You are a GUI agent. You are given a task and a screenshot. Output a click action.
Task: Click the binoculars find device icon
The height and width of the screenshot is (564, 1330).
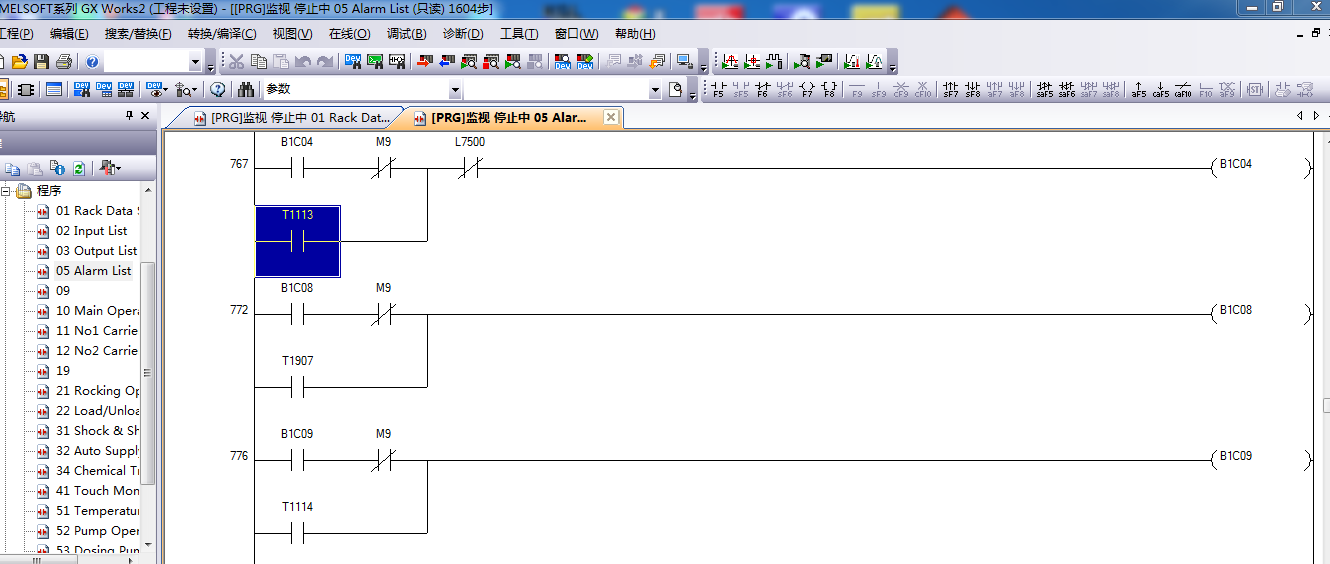(246, 90)
